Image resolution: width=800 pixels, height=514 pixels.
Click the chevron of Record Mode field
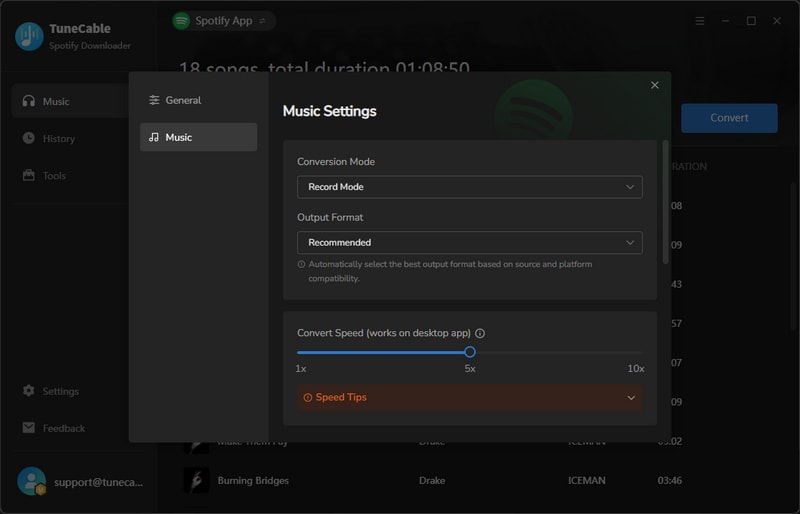click(x=630, y=187)
